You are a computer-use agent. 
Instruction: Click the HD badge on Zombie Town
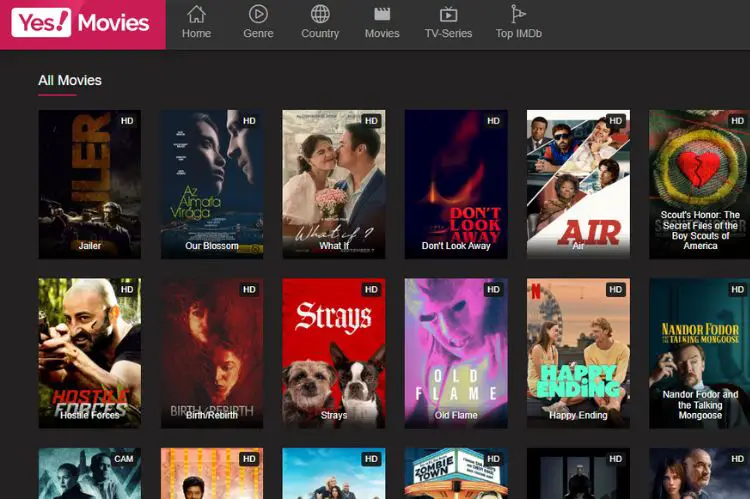[493, 459]
